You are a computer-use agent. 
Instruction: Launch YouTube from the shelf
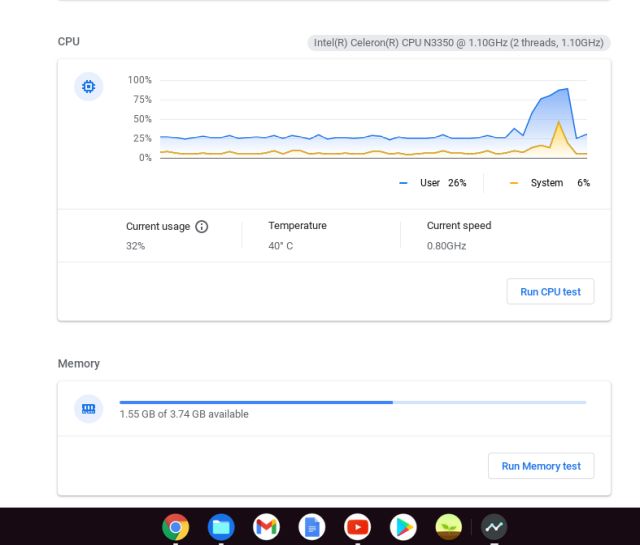[x=357, y=527]
